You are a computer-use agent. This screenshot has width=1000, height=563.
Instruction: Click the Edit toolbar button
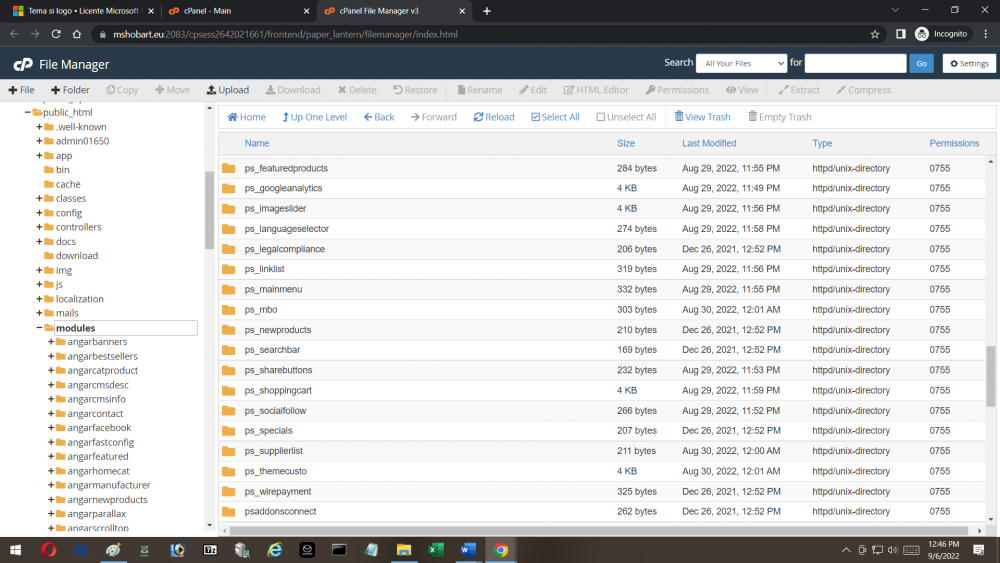[x=533, y=90]
